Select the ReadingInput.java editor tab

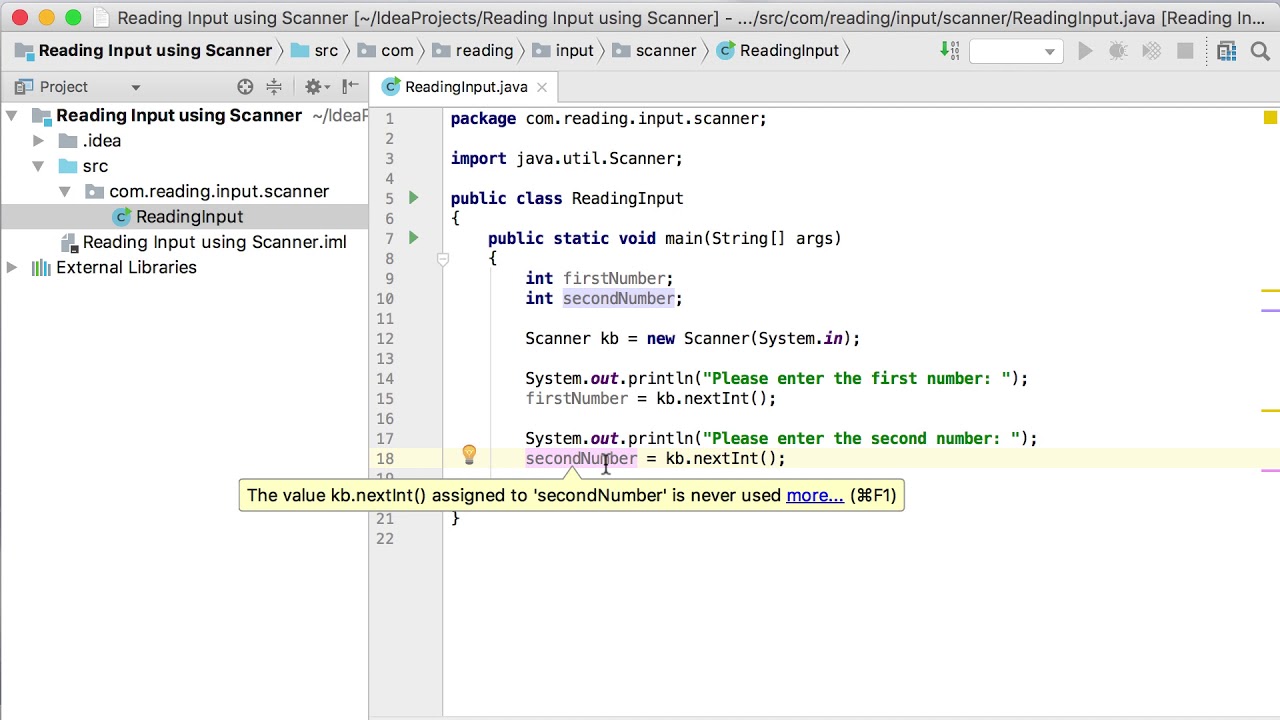pos(466,87)
